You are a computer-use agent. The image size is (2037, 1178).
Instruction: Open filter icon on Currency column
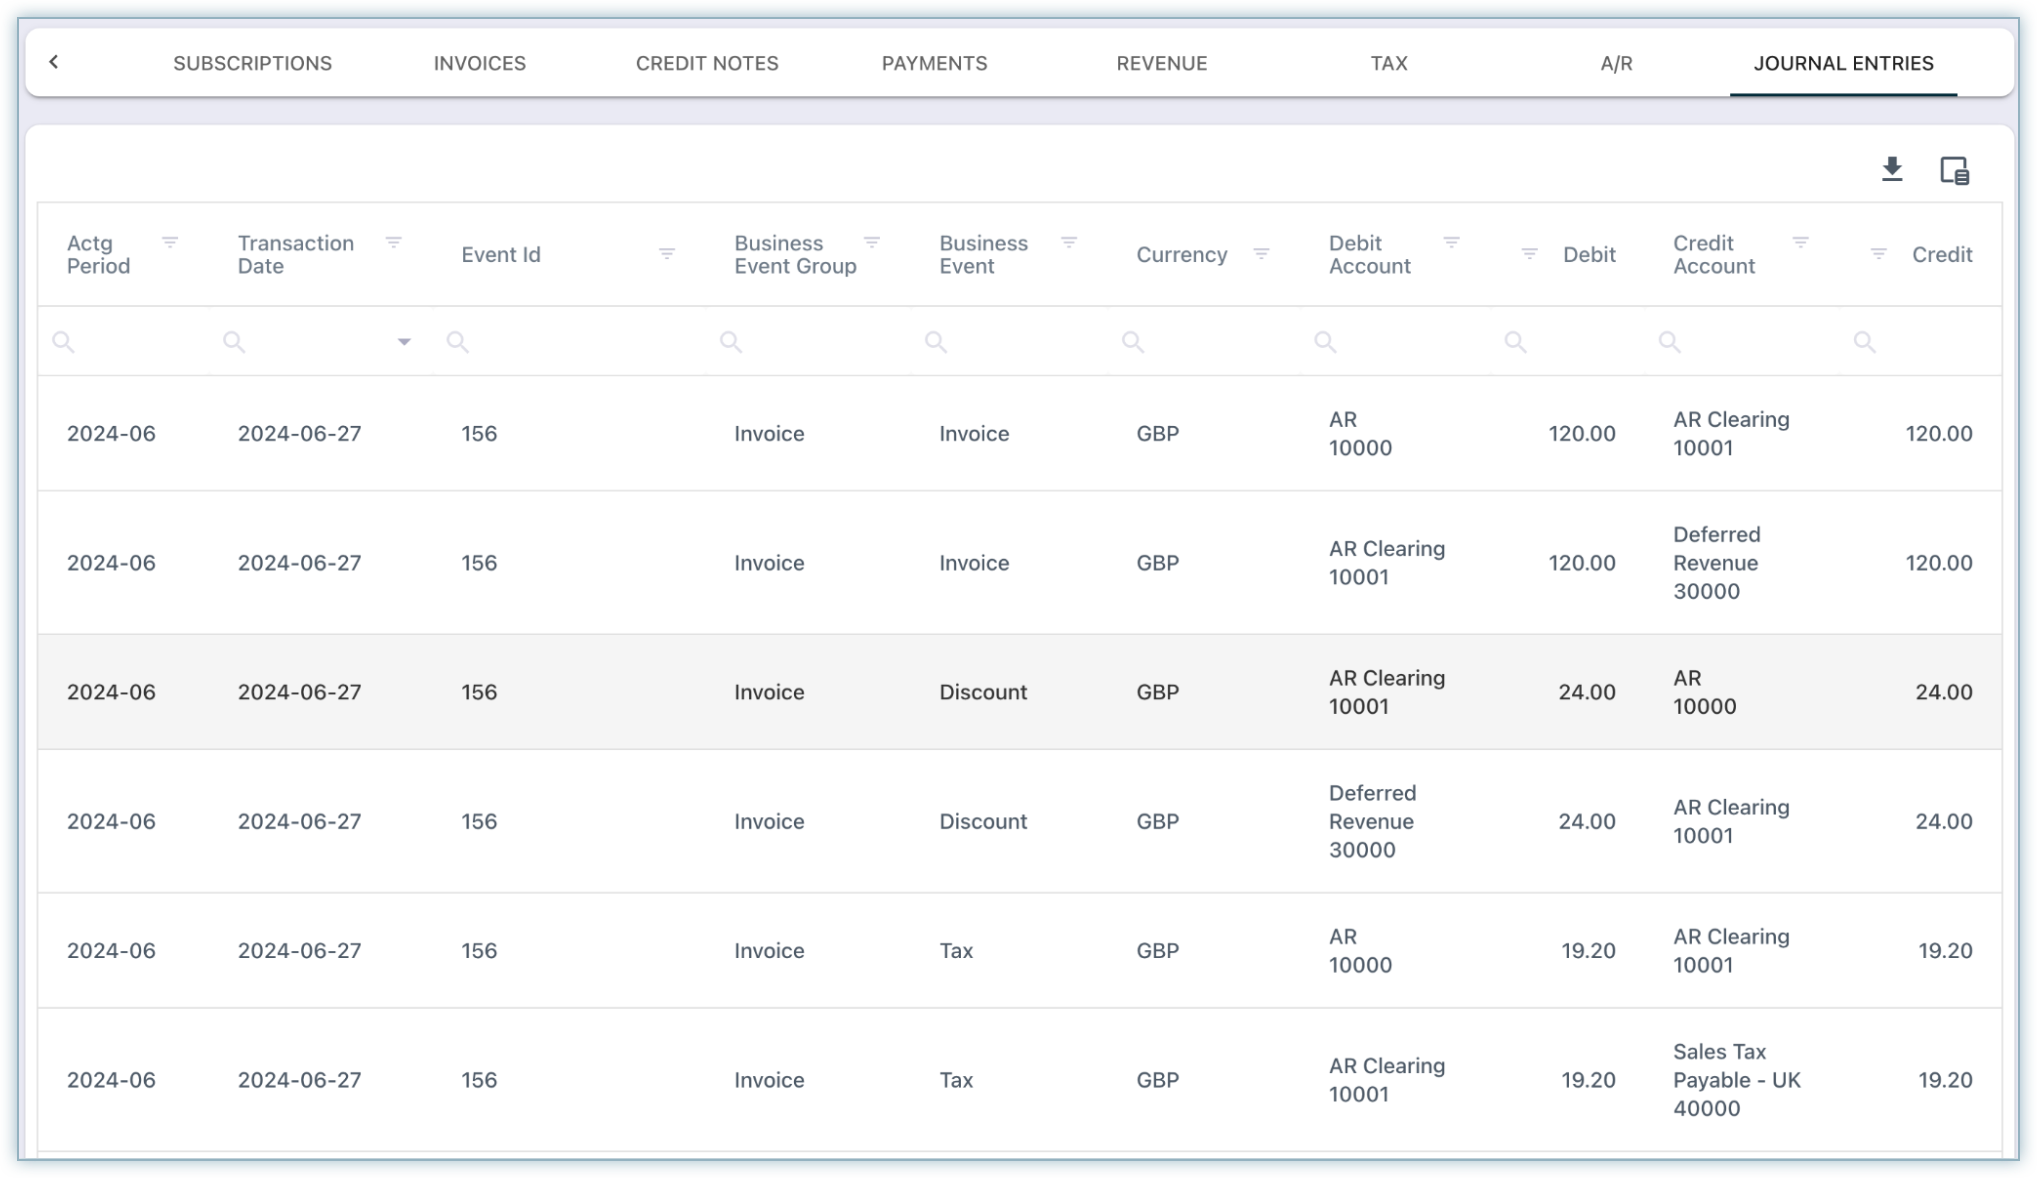click(x=1261, y=254)
